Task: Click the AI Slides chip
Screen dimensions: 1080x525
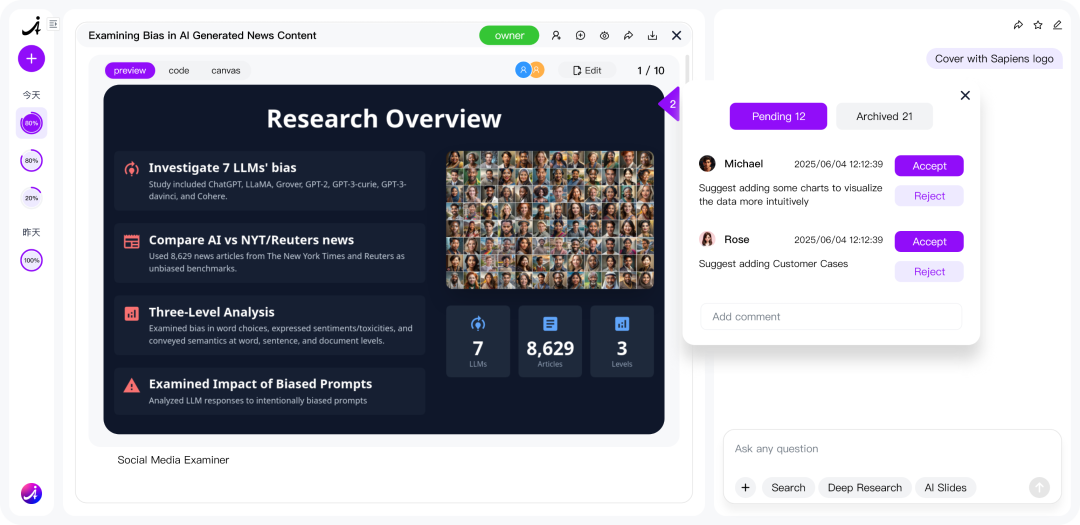Action: [945, 488]
